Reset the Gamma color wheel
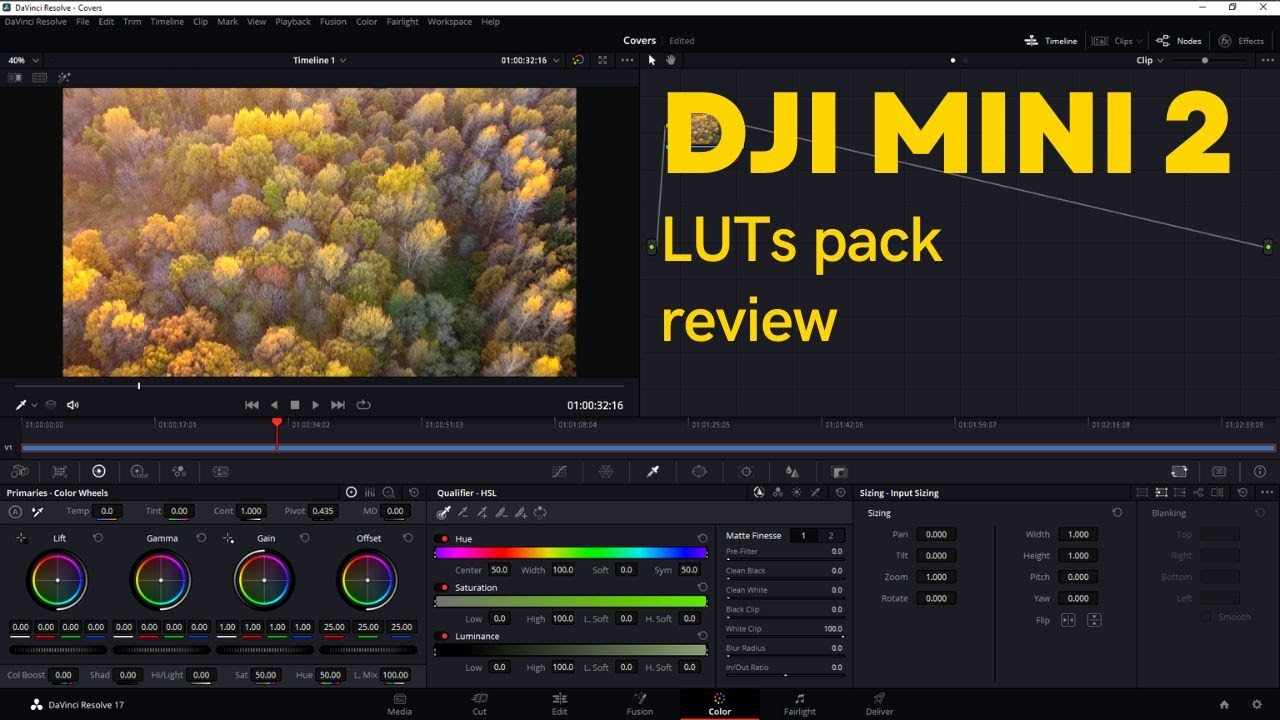This screenshot has height=720, width=1280. click(201, 538)
